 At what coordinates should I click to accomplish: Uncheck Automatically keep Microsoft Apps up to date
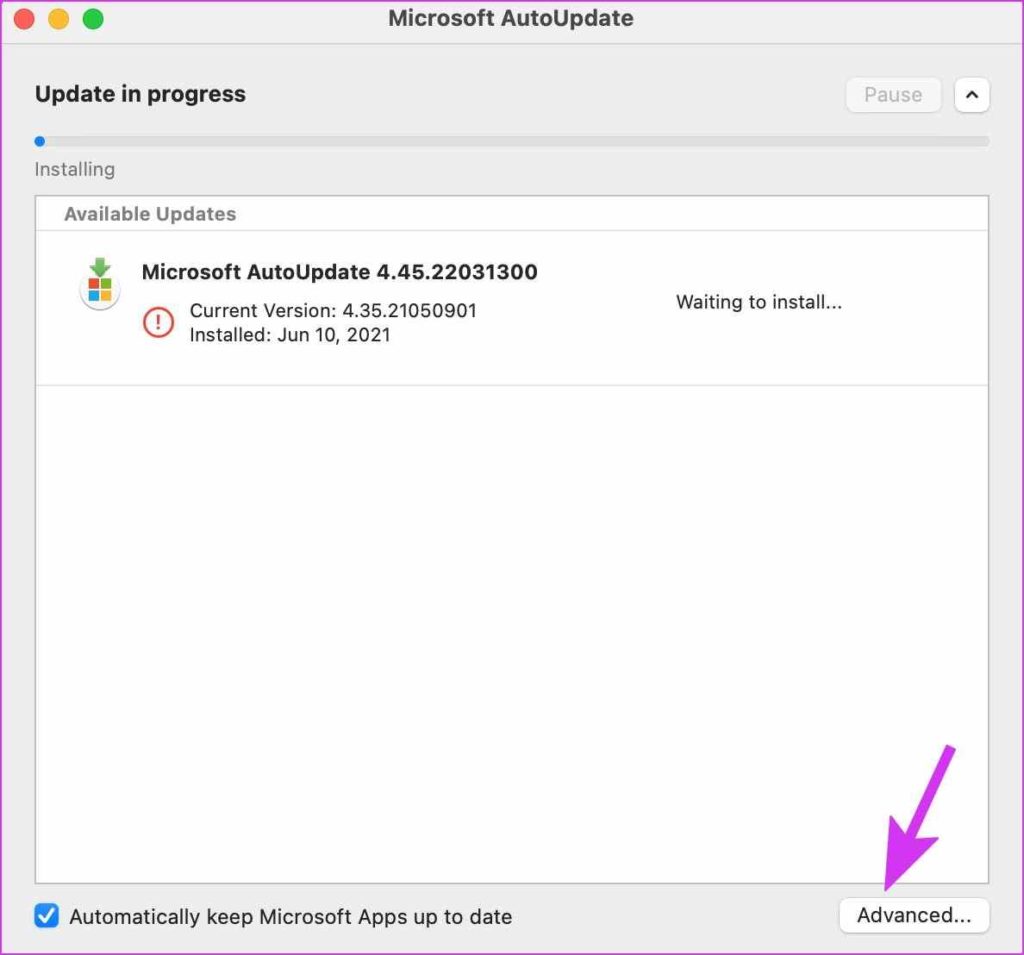46,916
